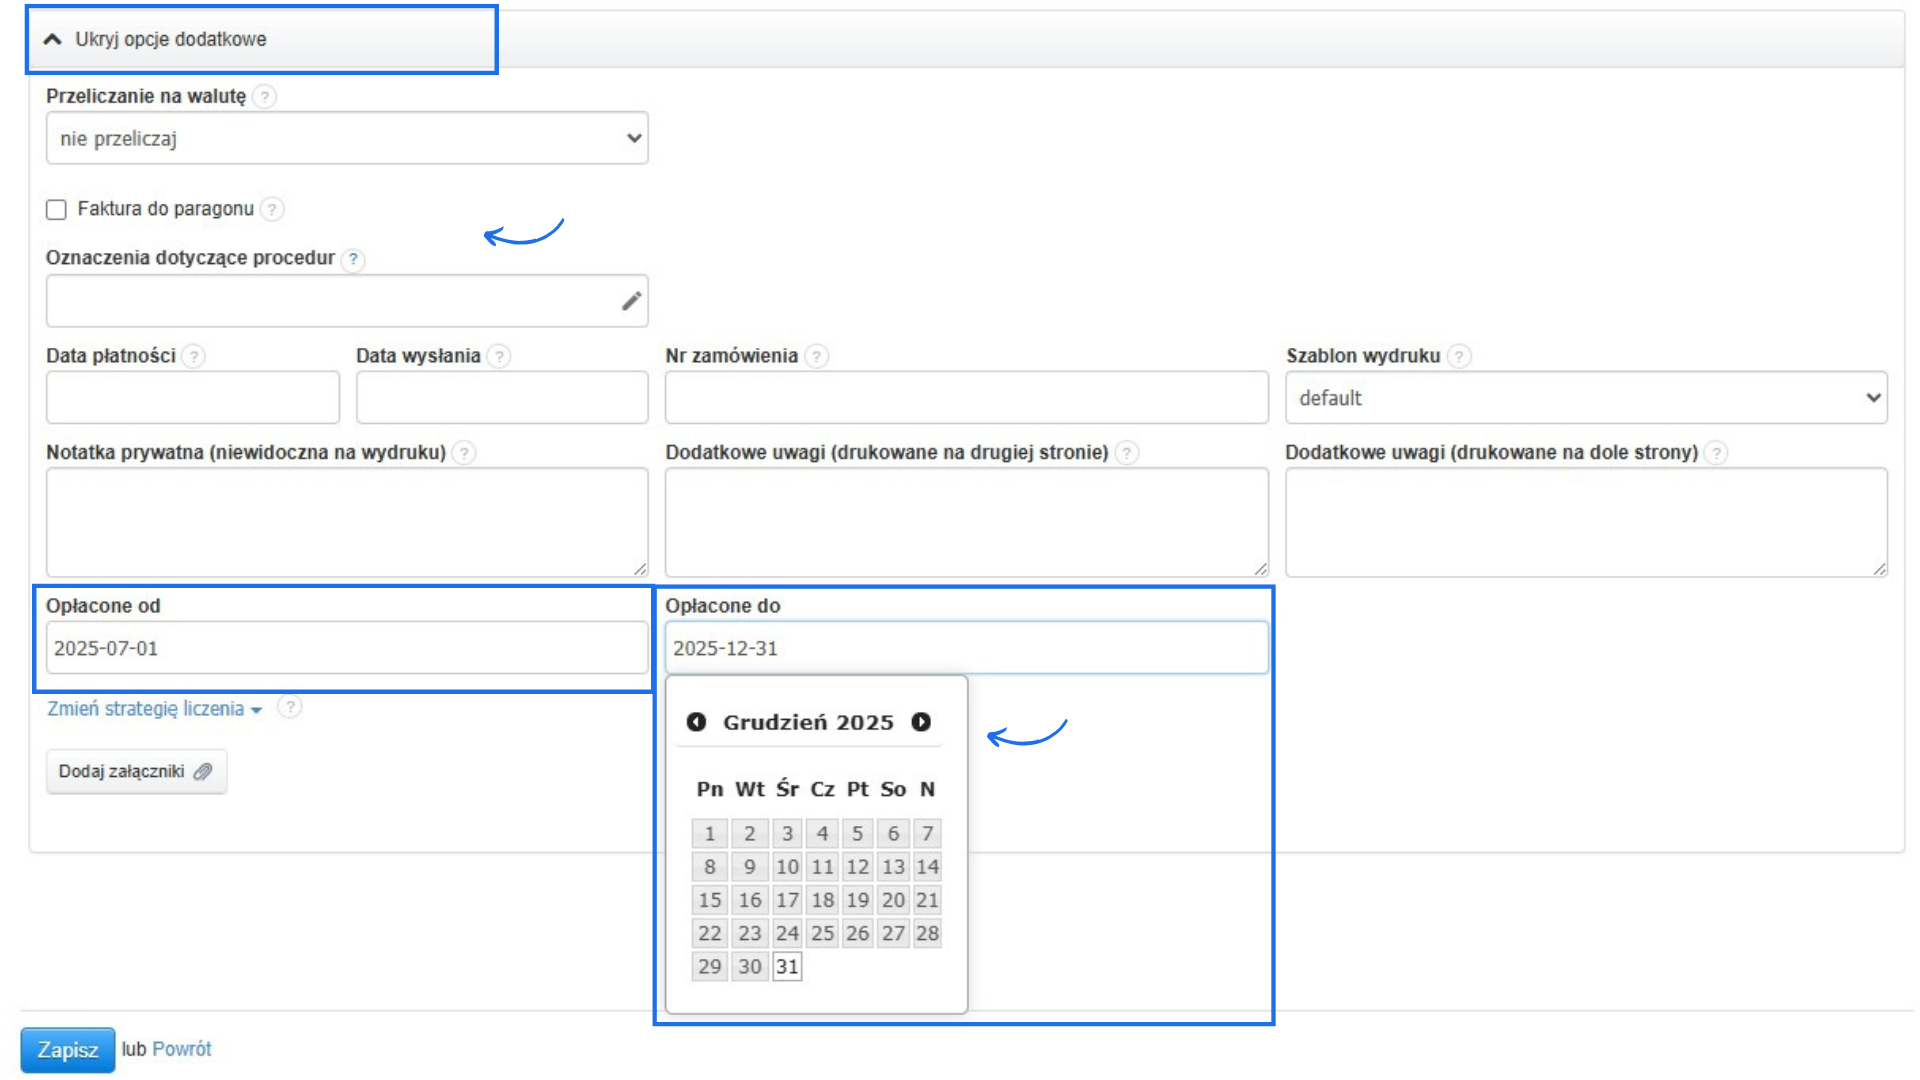This screenshot has width=1920, height=1080.
Task: Click the Notatka prywatna text area
Action: click(346, 522)
